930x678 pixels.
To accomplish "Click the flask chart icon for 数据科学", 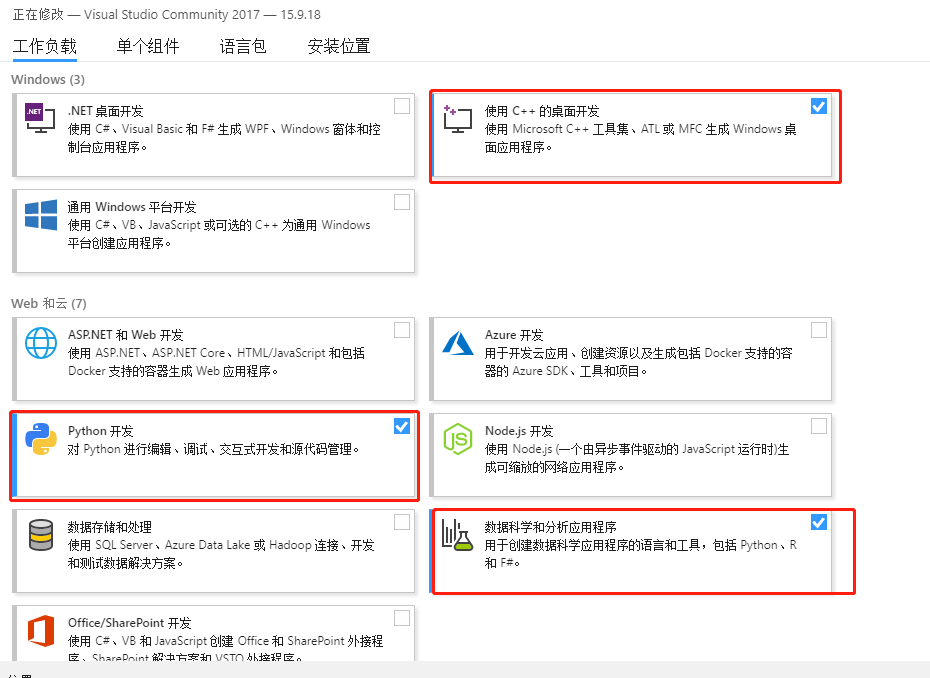I will point(457,535).
